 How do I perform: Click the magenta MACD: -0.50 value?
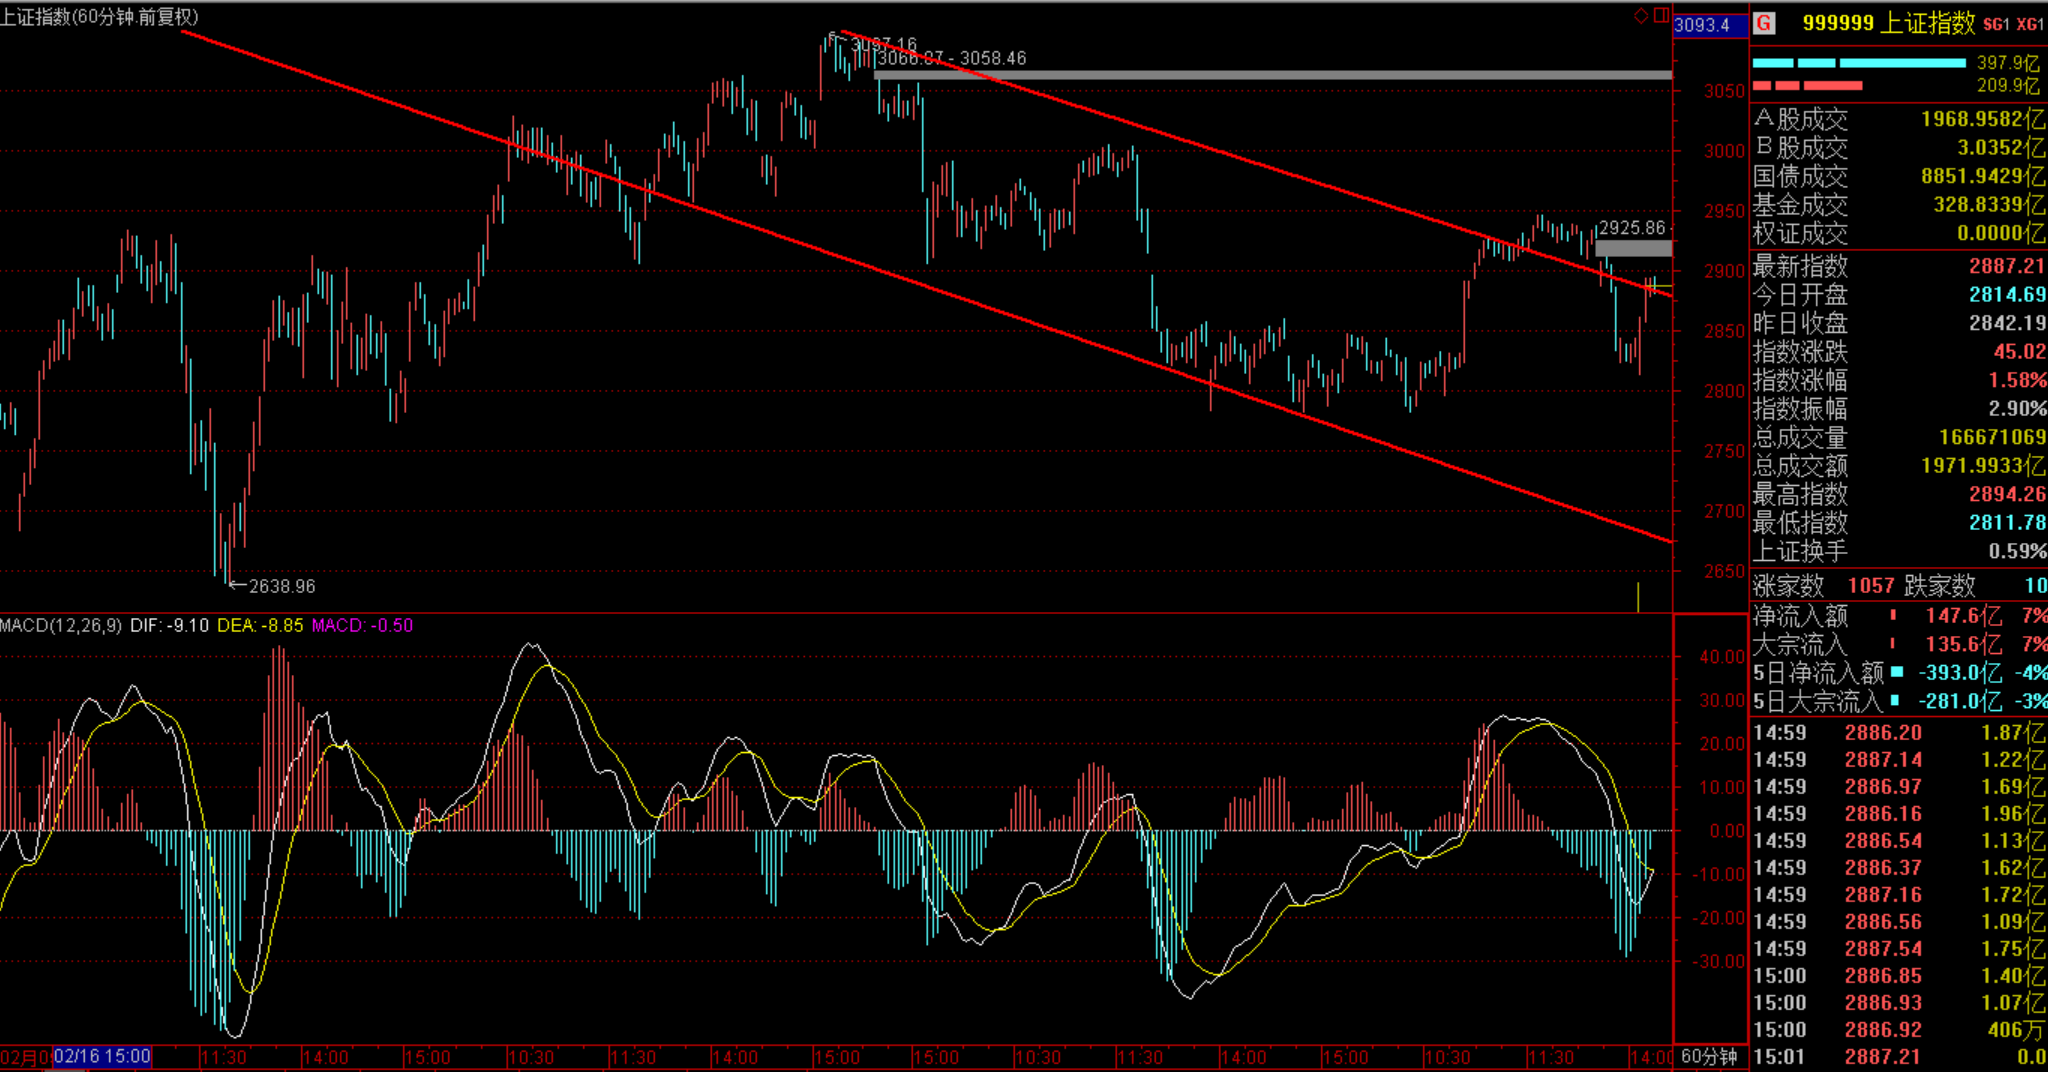point(362,625)
